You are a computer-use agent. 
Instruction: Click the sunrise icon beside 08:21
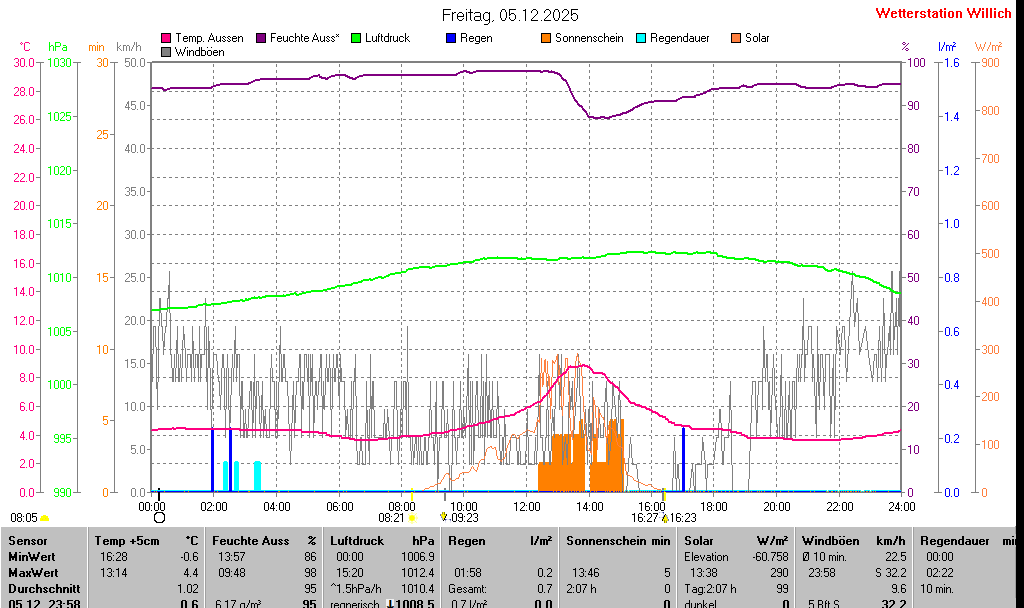(412, 518)
